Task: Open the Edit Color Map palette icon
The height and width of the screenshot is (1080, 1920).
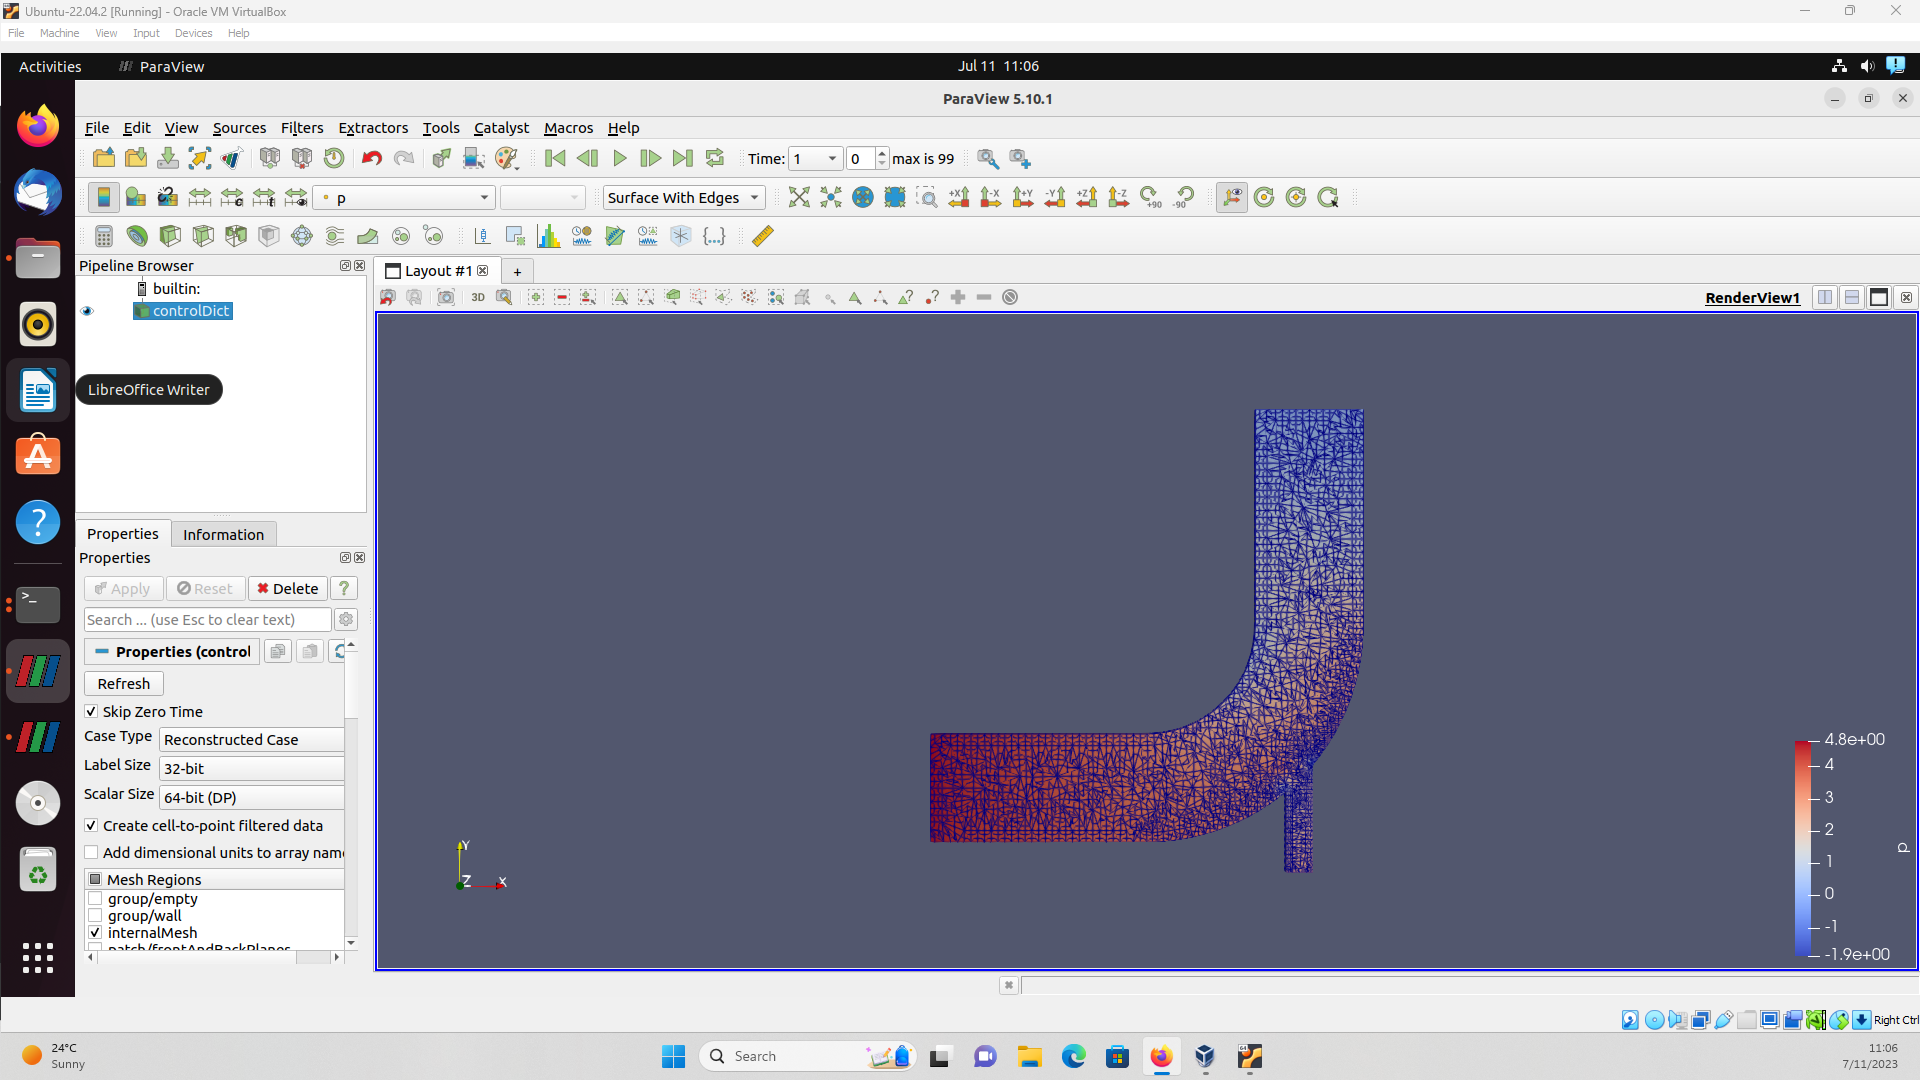Action: tap(135, 197)
